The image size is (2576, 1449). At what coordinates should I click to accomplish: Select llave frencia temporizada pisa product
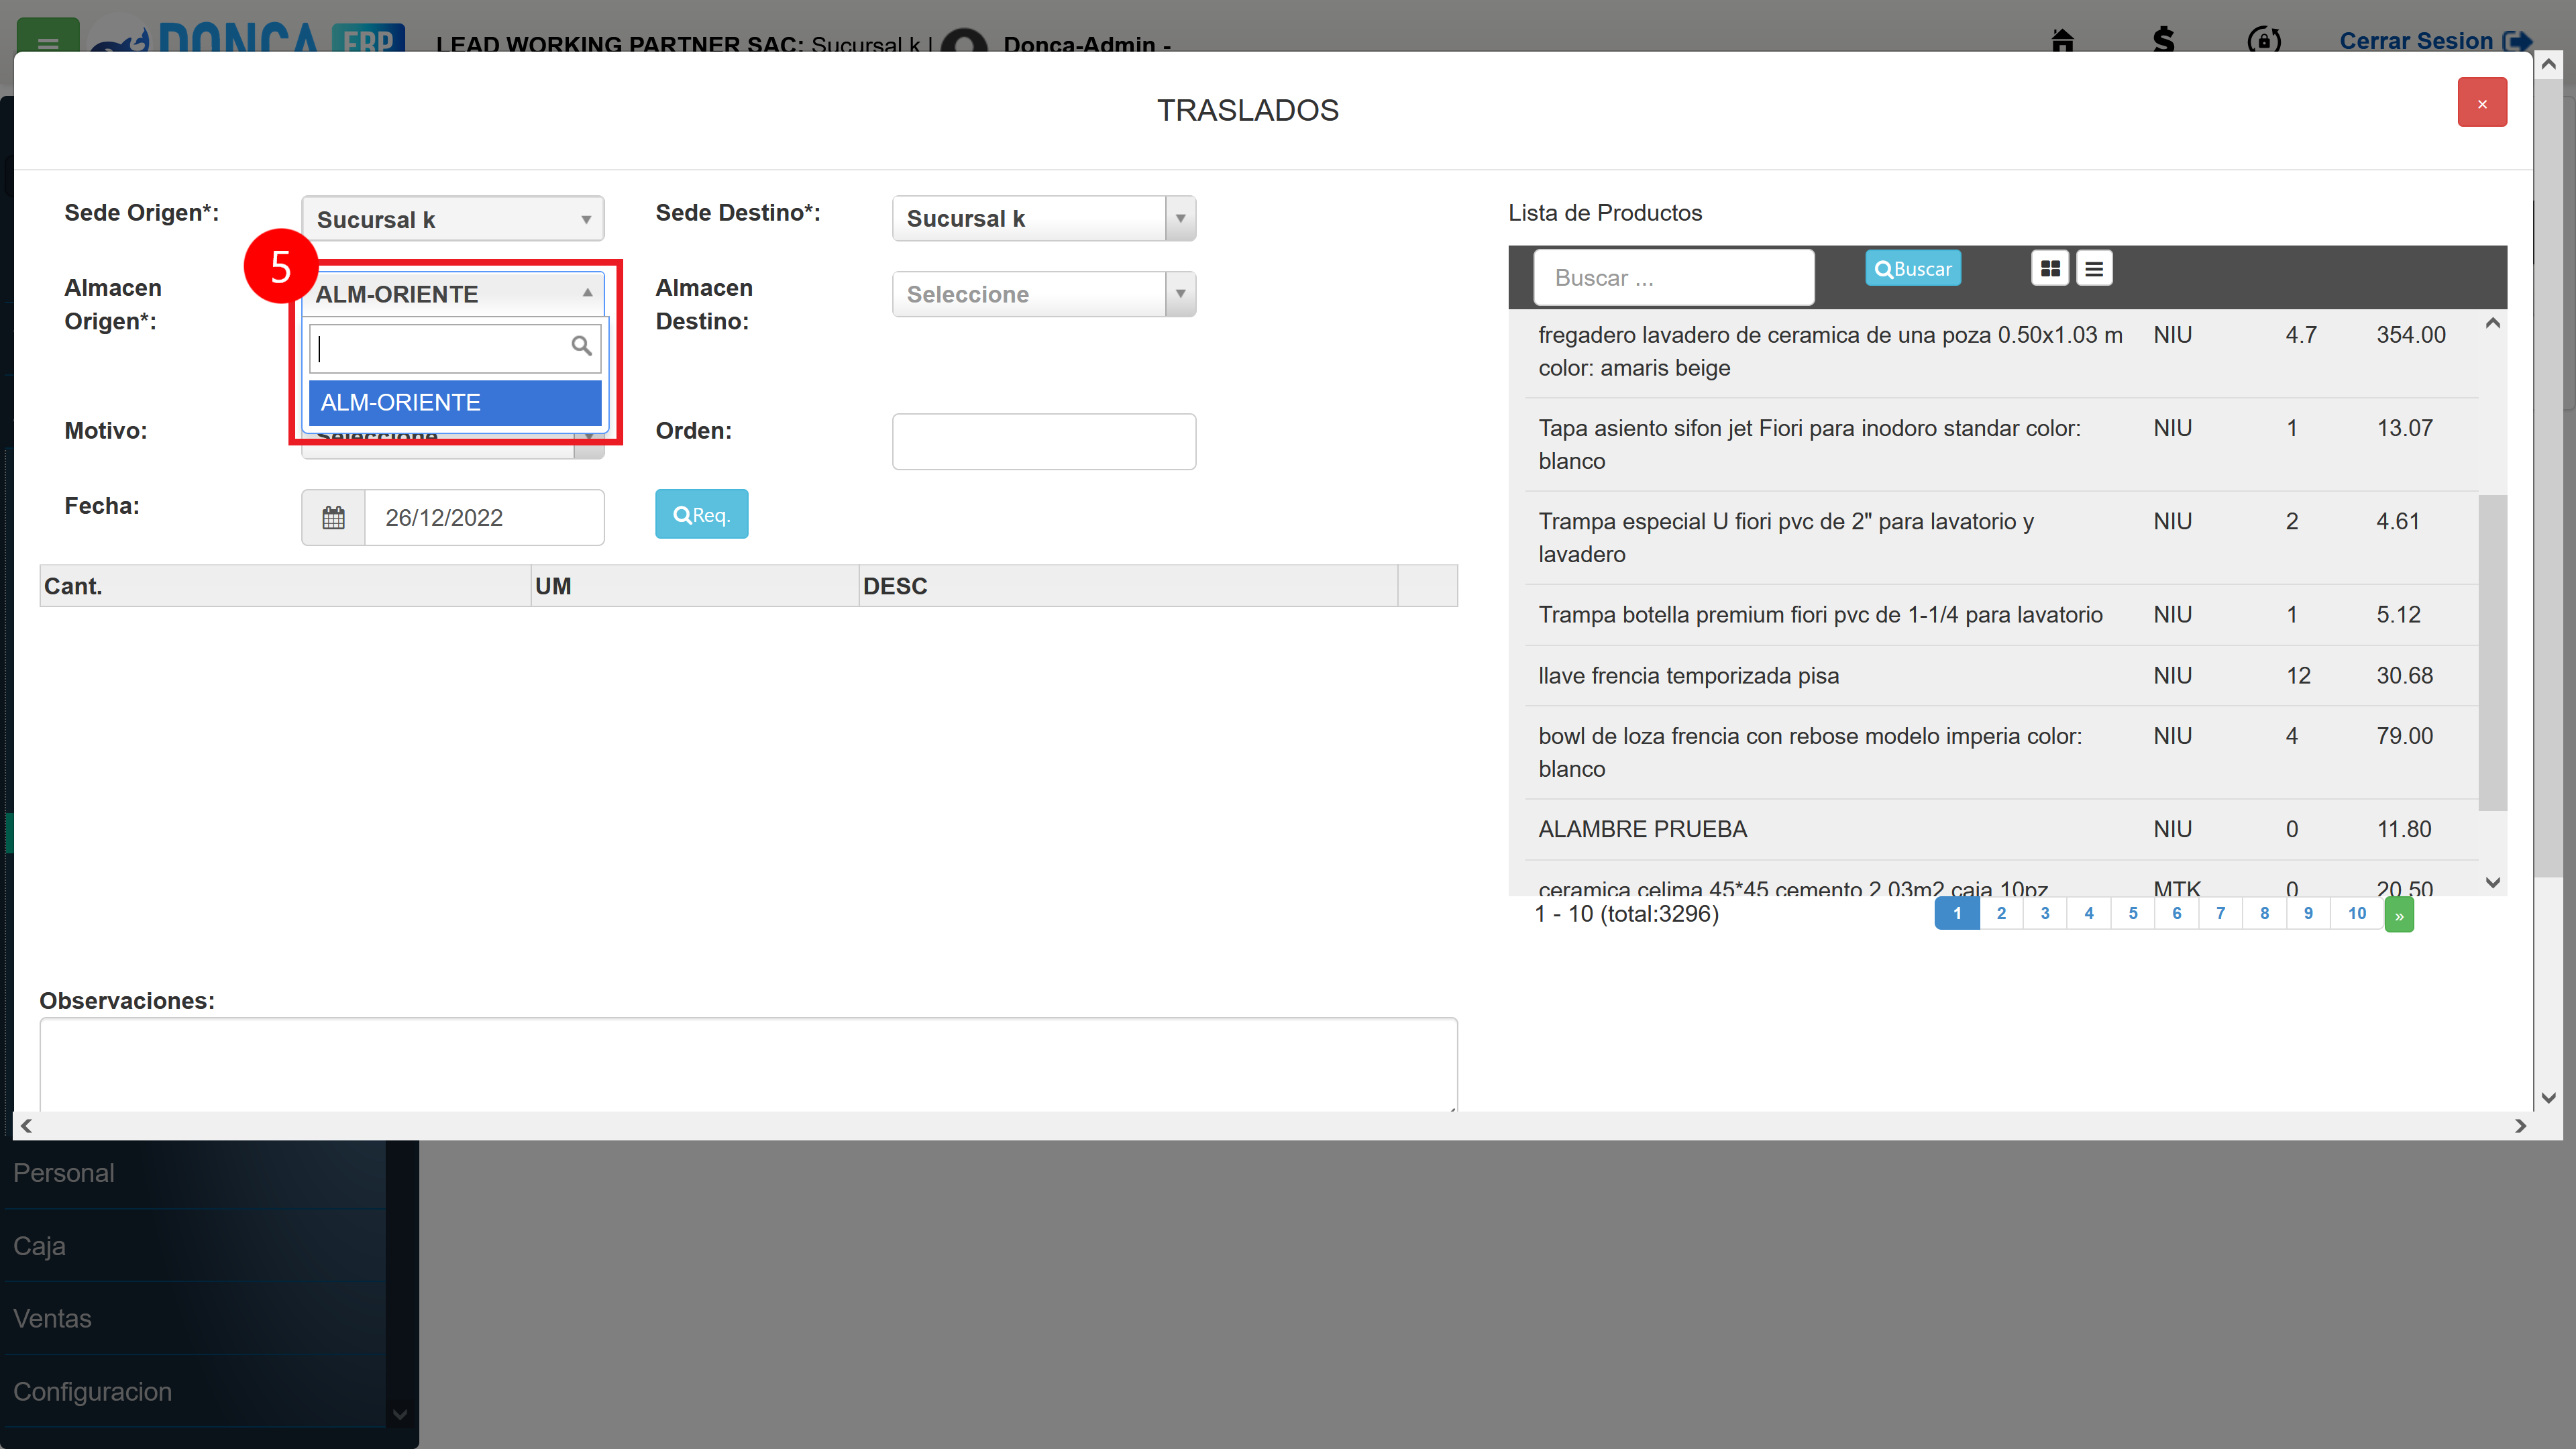pos(2001,676)
